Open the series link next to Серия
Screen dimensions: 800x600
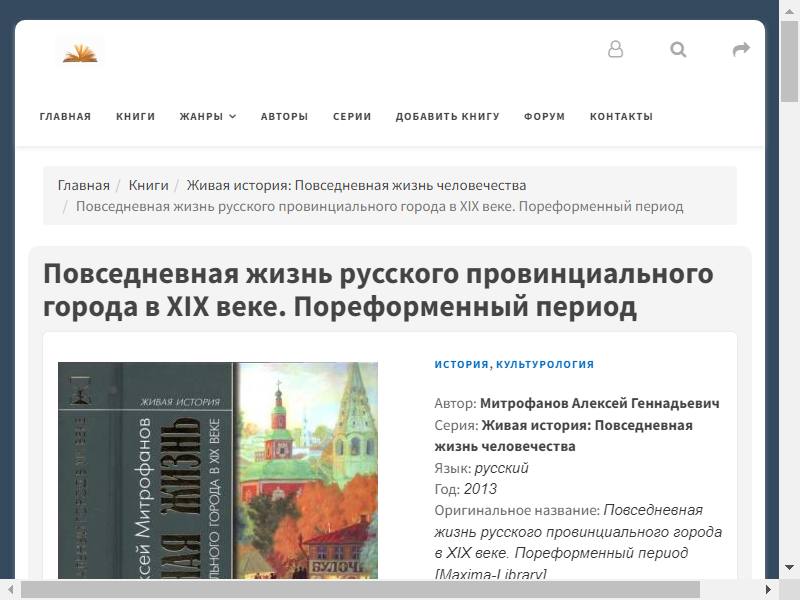[563, 436]
